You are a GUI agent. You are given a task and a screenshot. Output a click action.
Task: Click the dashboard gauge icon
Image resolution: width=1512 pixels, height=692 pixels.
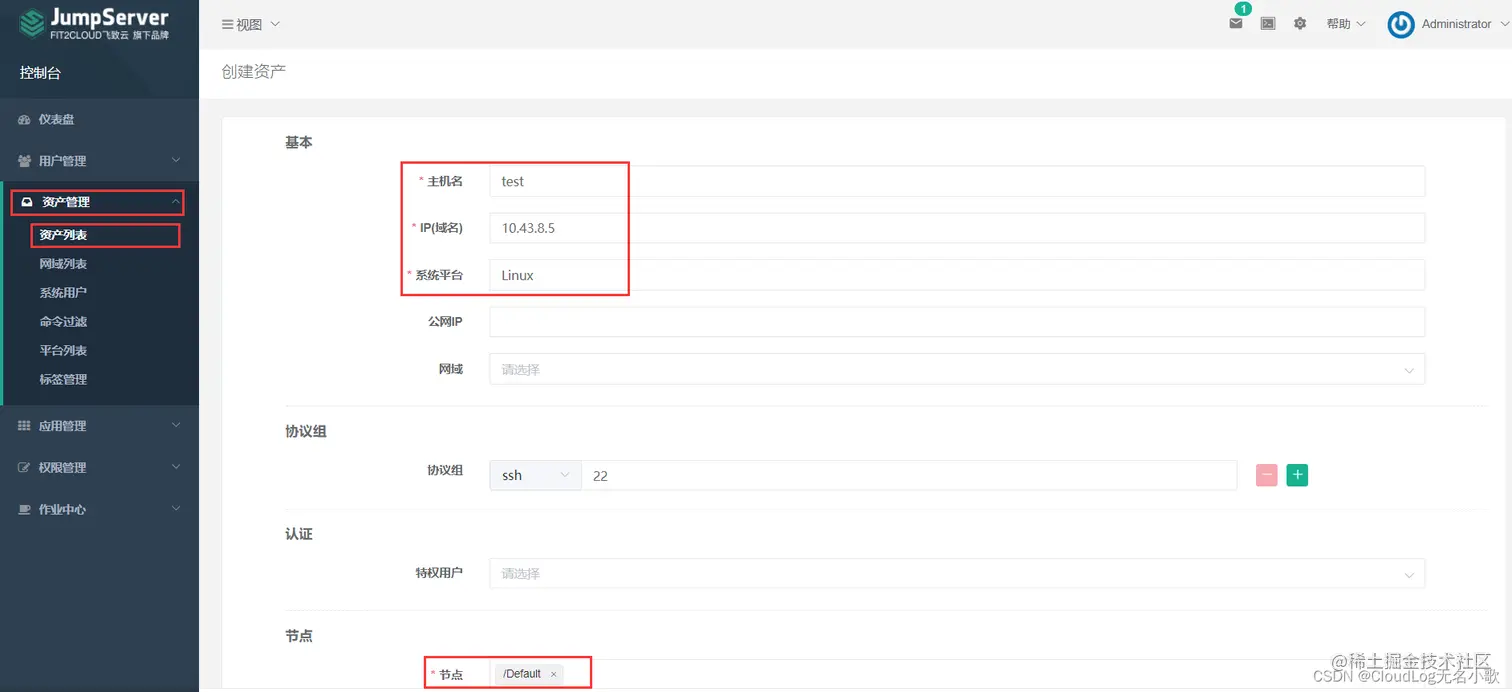point(25,120)
